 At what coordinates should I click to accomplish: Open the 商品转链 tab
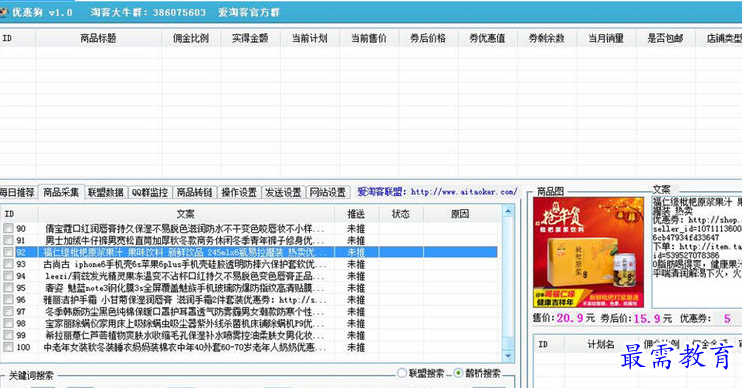pyautogui.click(x=194, y=192)
